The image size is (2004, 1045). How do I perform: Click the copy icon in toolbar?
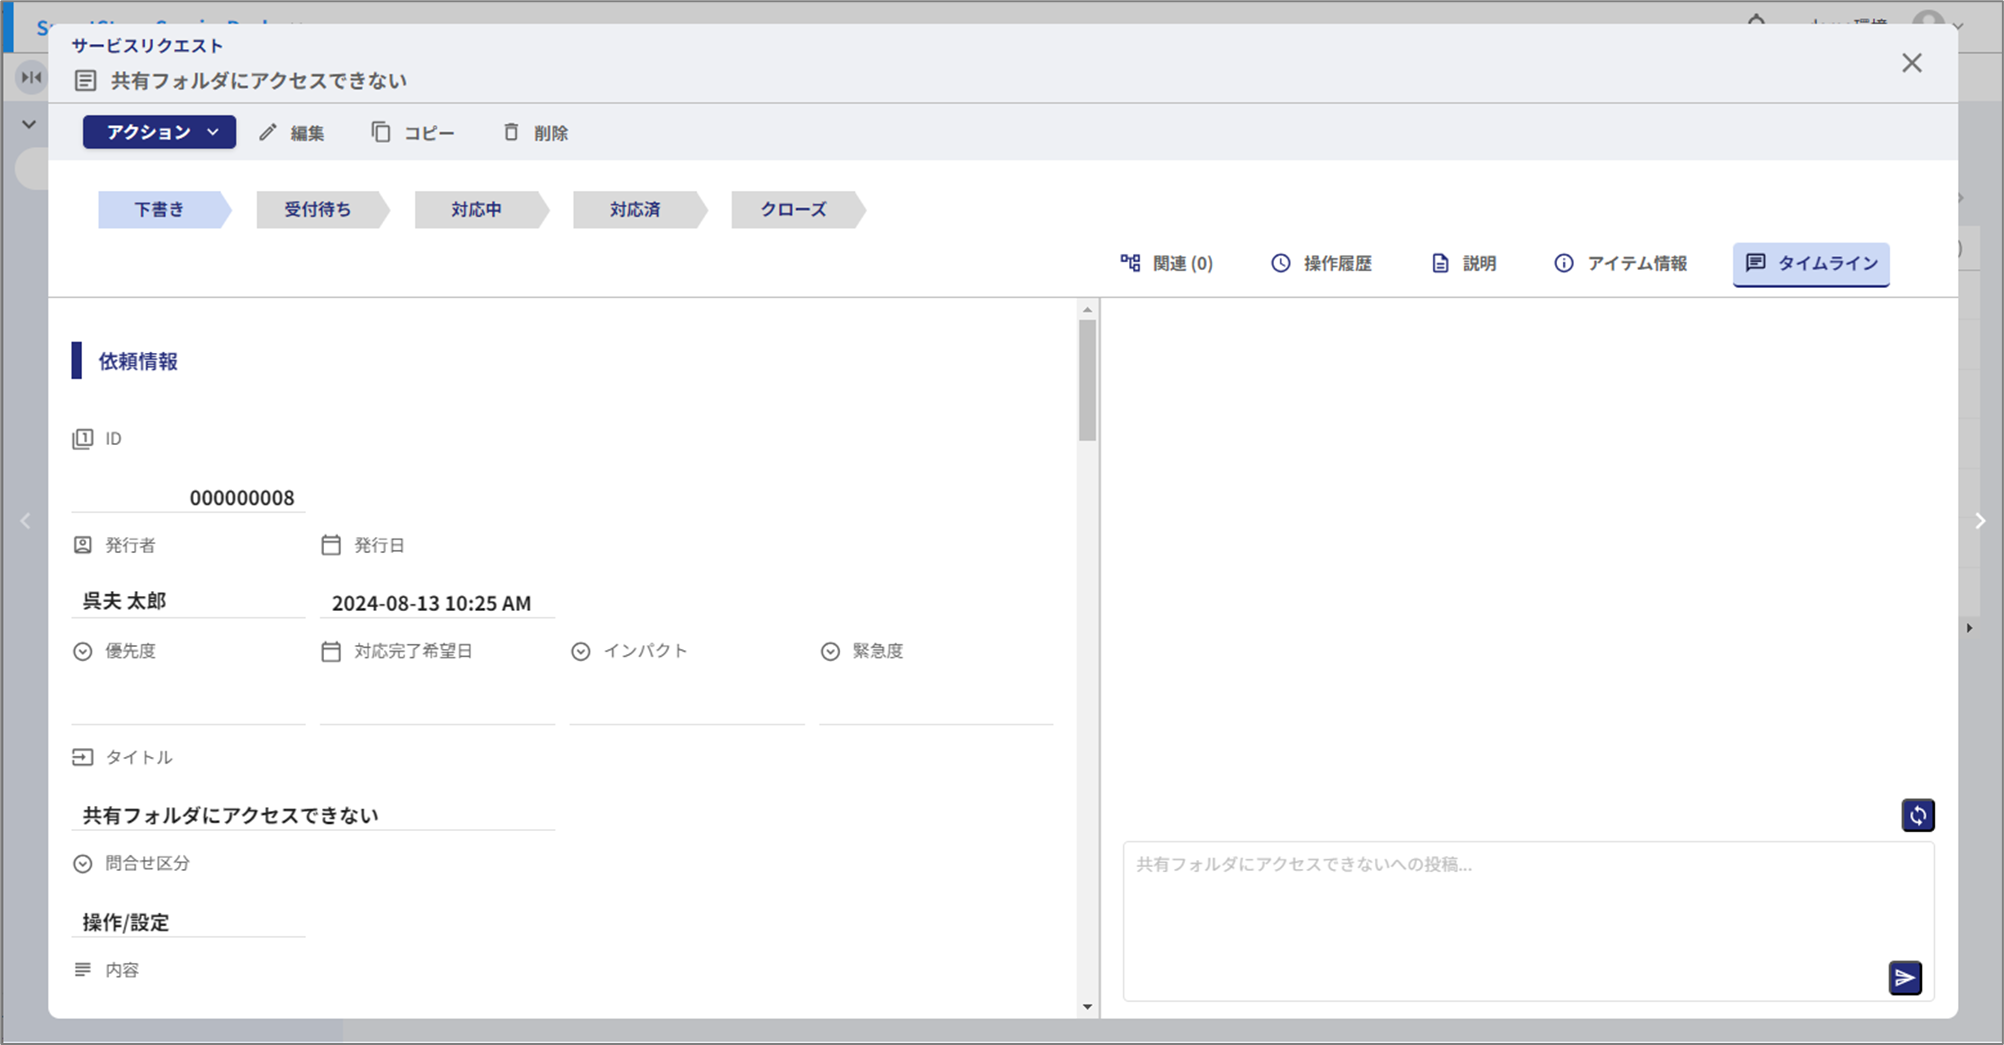381,133
